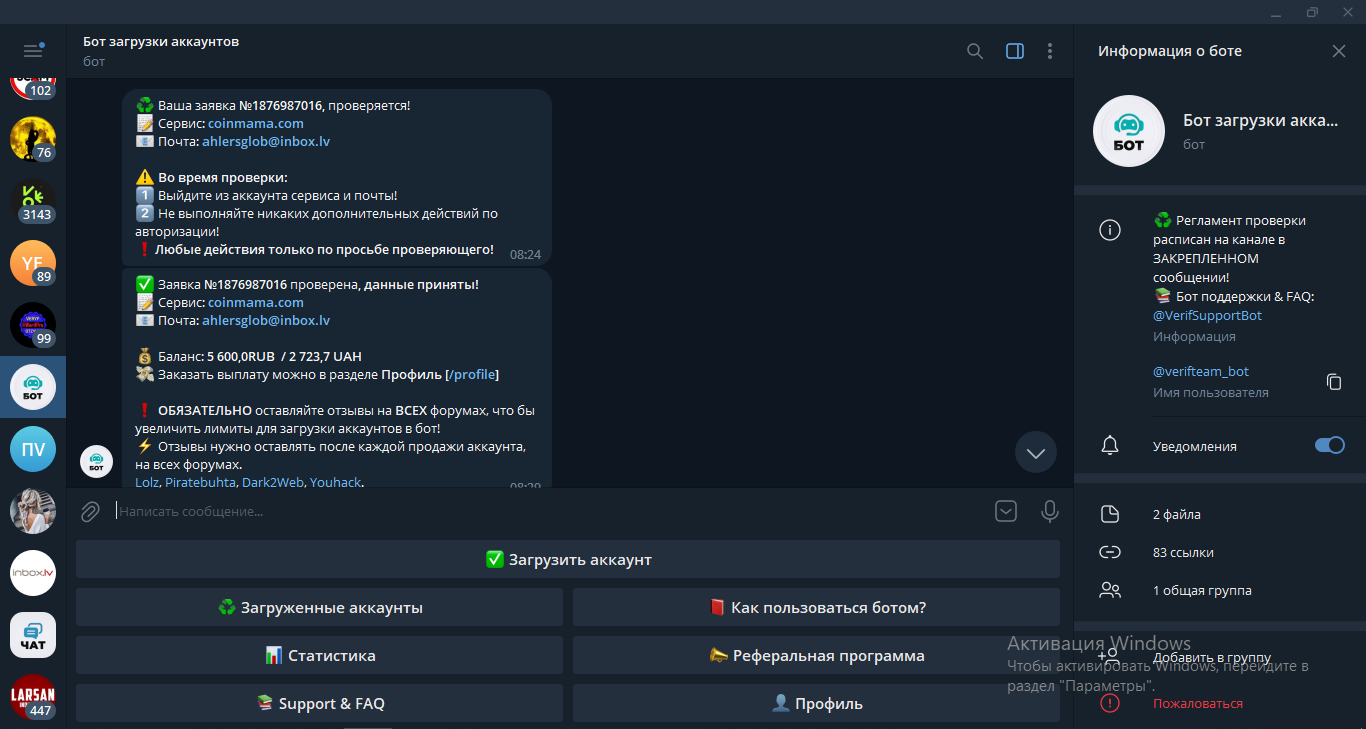Open Загруженные аккаунты bot menu
The image size is (1366, 729).
click(x=319, y=608)
